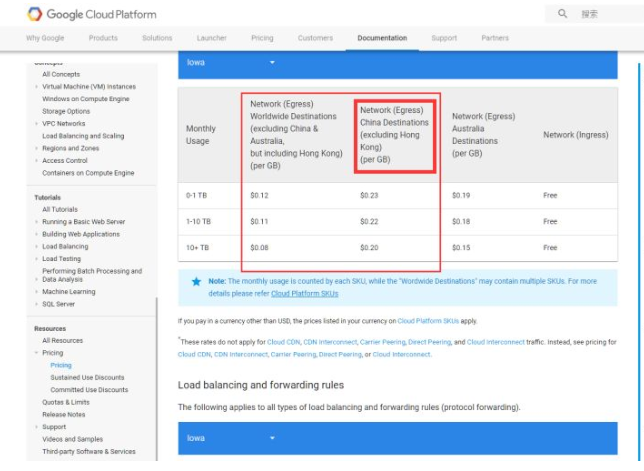Go to the Launcher tab
This screenshot has height=471, width=644.
[x=212, y=38]
